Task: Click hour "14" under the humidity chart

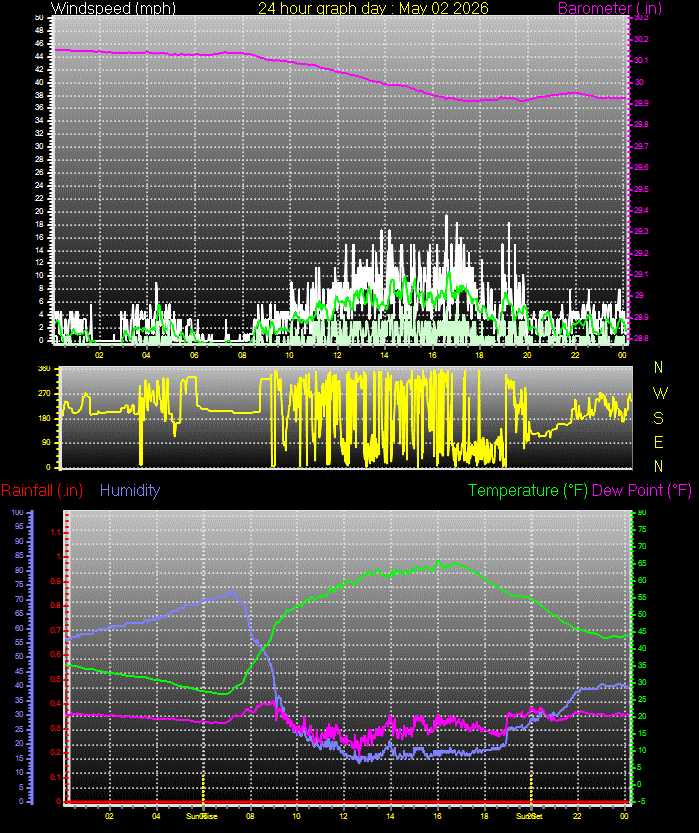Action: click(x=390, y=816)
